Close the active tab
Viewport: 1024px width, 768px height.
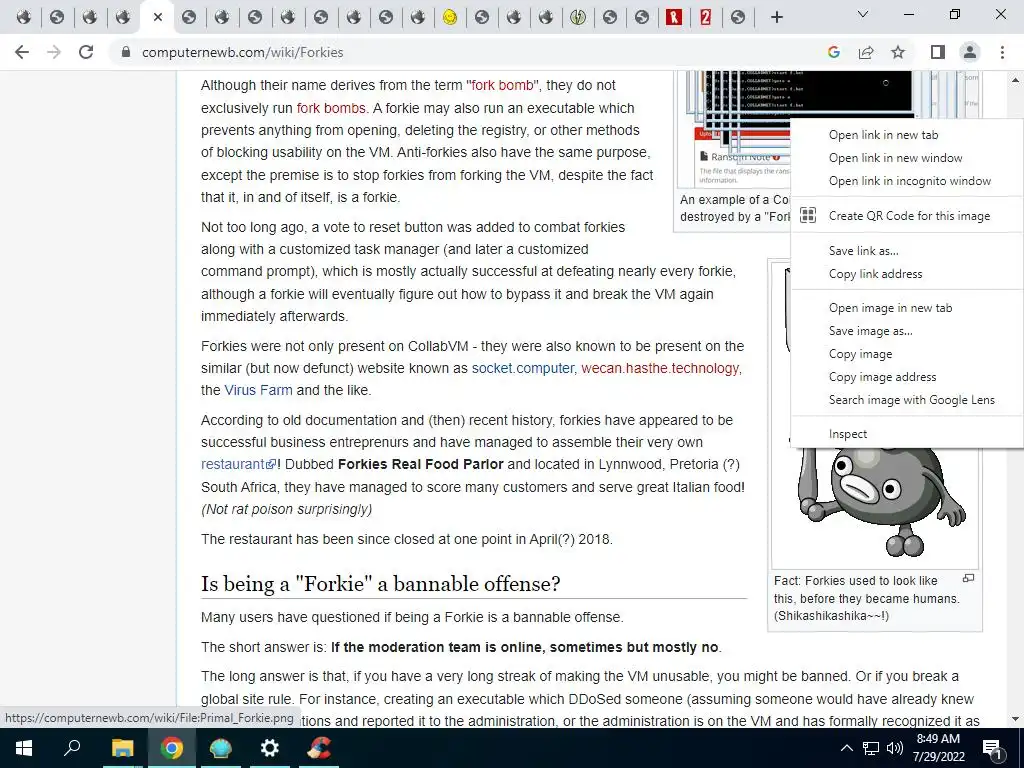(157, 18)
